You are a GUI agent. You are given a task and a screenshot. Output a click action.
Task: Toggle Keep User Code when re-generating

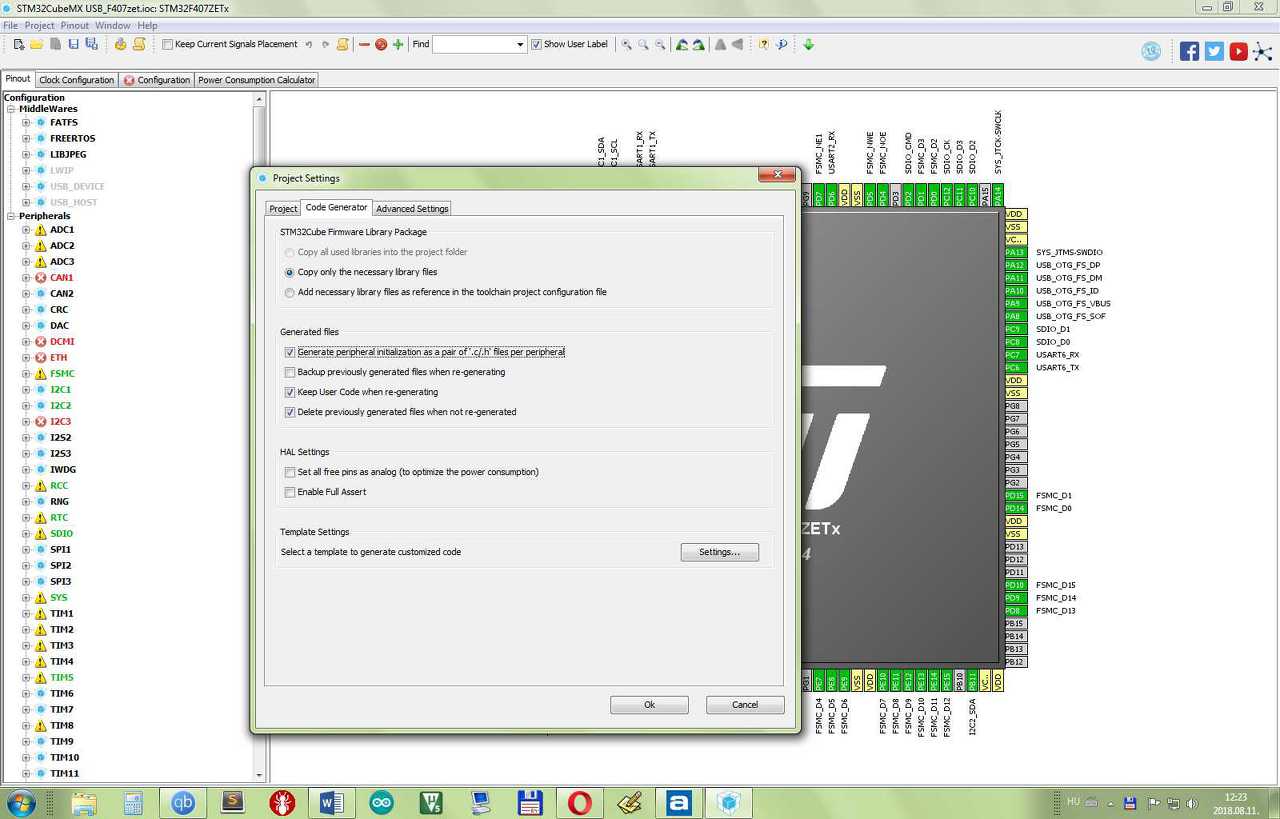pyautogui.click(x=290, y=392)
